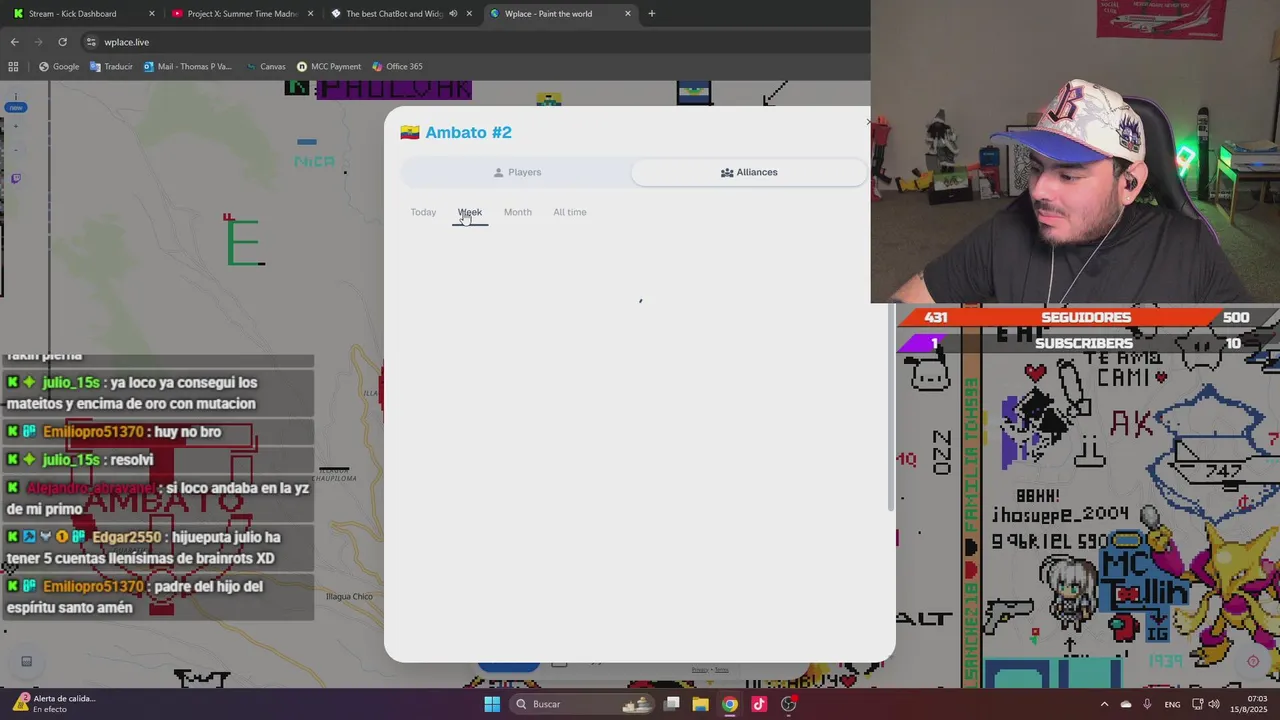Click the microphone tray icon
This screenshot has height=720, width=1280.
pos(1147,704)
